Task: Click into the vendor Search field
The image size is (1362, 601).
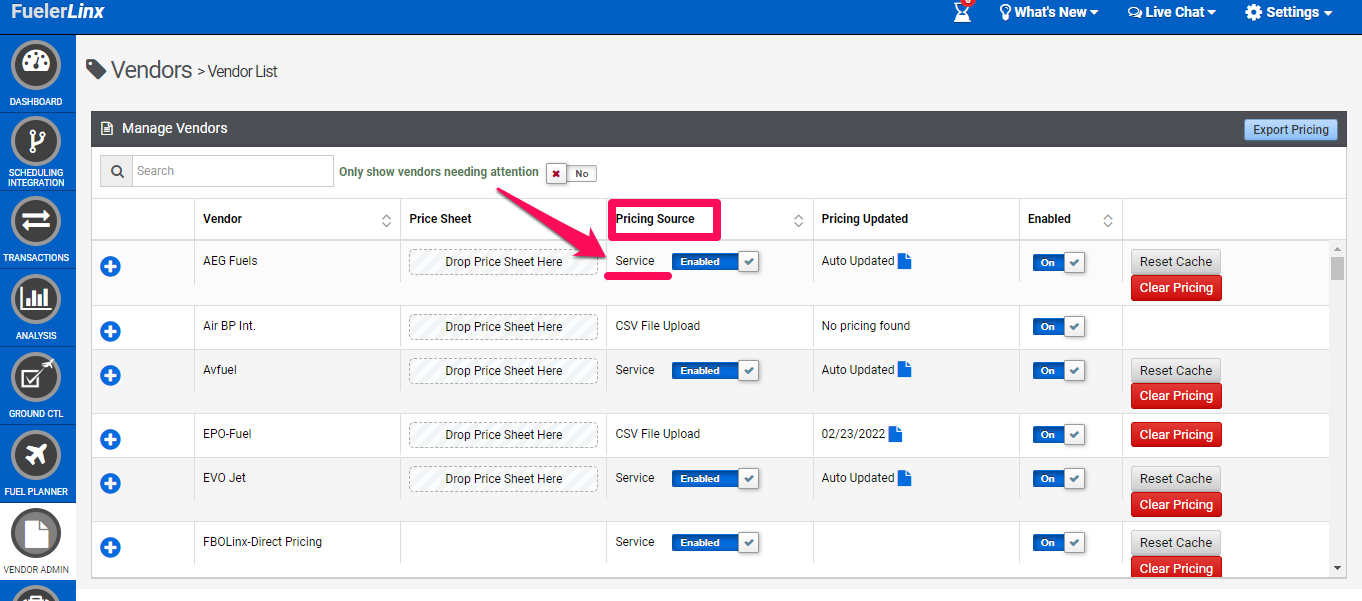Action: coord(233,171)
